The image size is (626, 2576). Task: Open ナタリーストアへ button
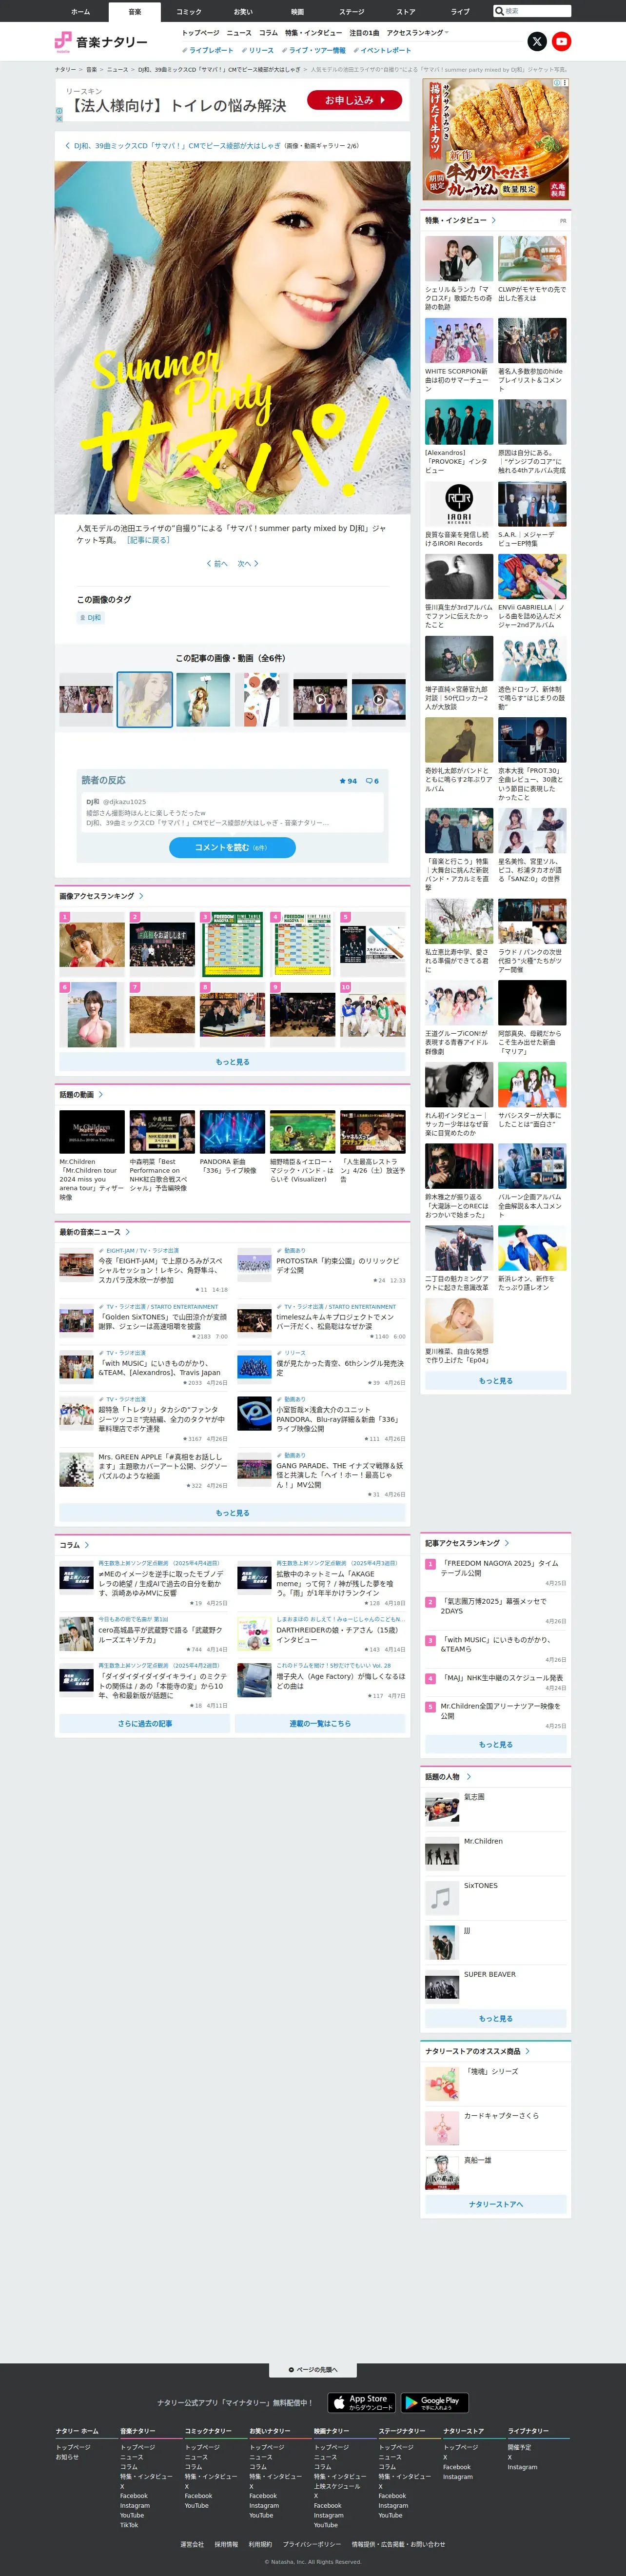(x=496, y=2204)
